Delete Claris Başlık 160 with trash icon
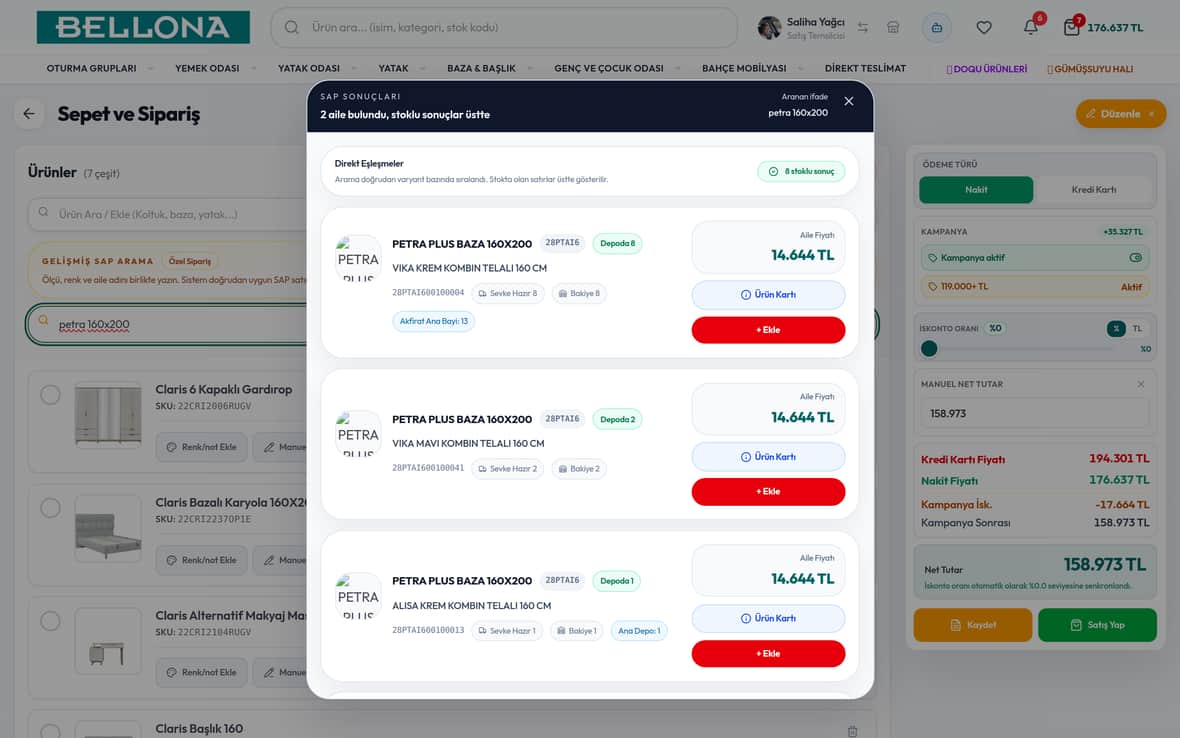1180x738 pixels. [852, 731]
